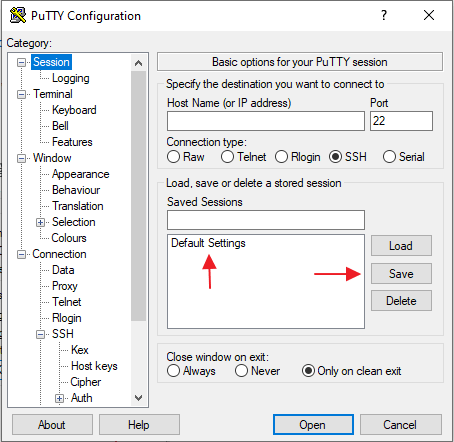Click the category tree scroll-up arrow

[x=138, y=63]
